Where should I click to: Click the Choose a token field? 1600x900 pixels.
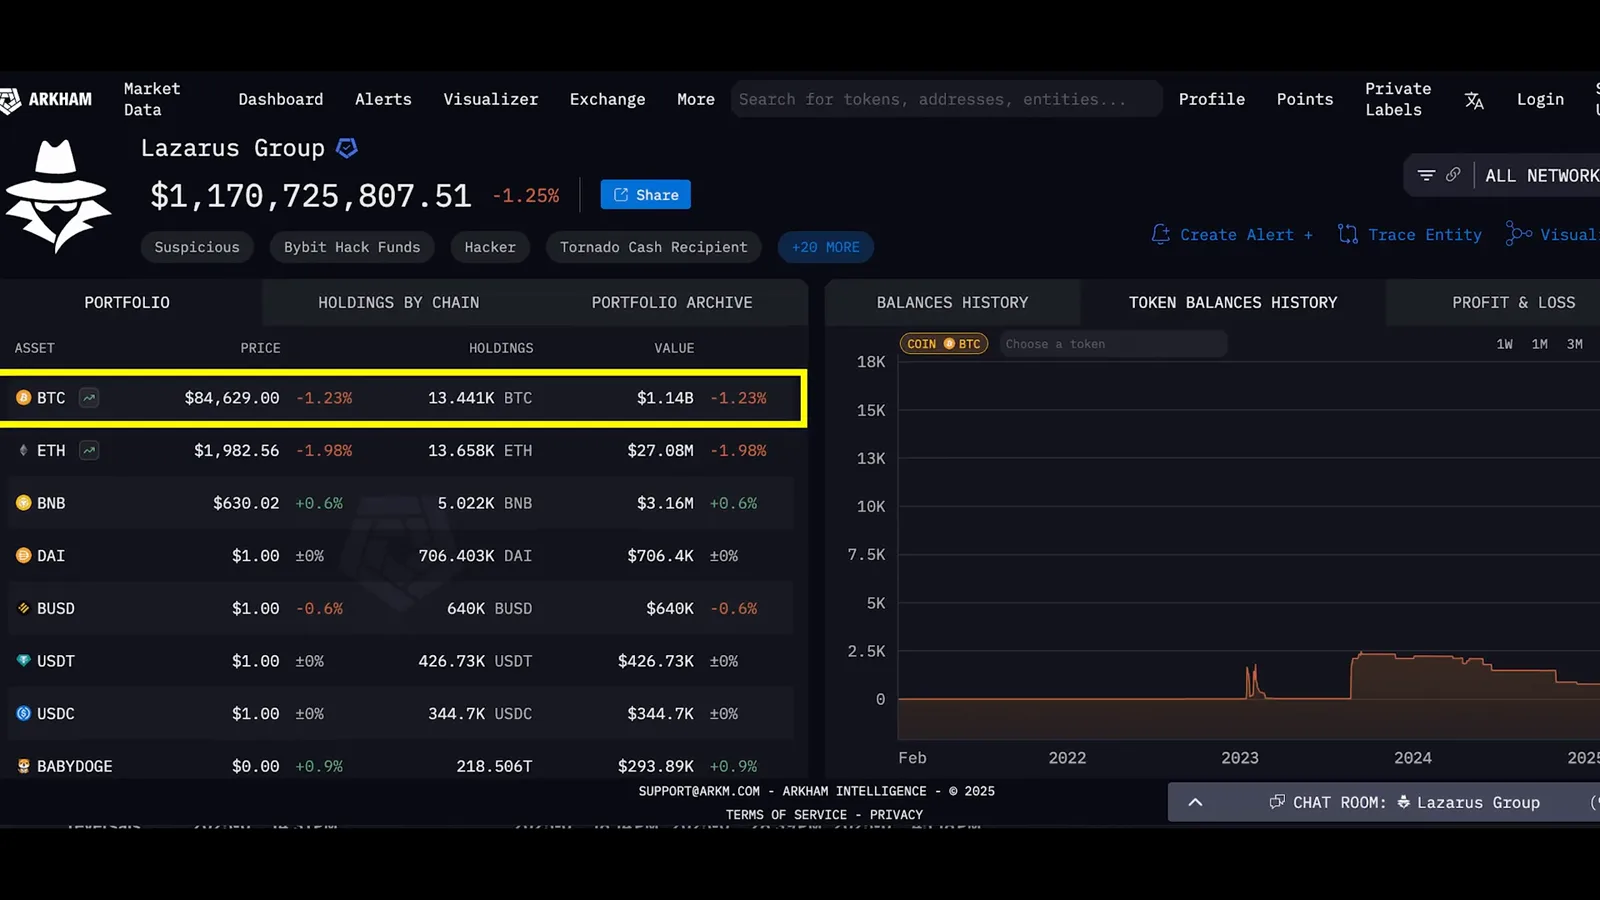(1113, 344)
